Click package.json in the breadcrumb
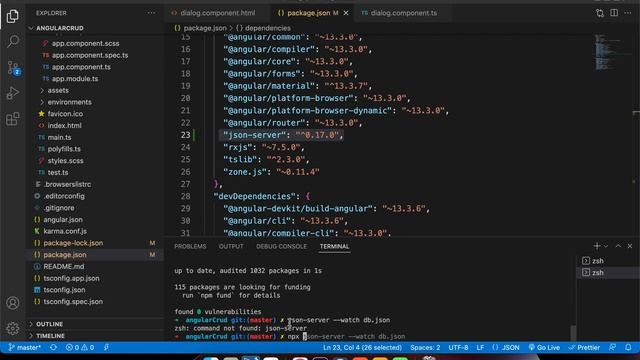Screen dimensions: 640x360 204,28
